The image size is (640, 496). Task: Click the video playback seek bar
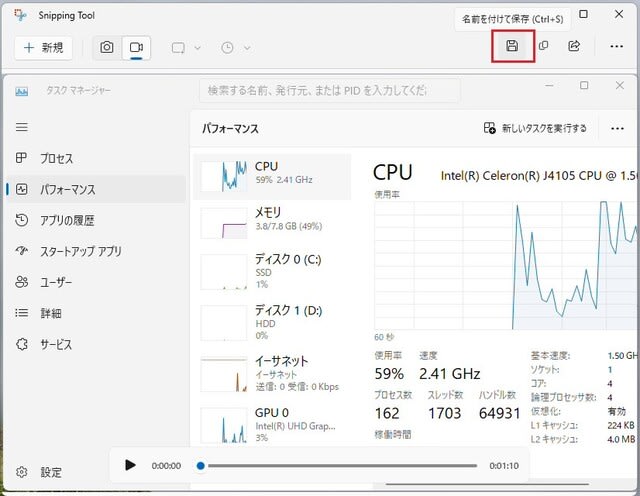pyautogui.click(x=341, y=465)
